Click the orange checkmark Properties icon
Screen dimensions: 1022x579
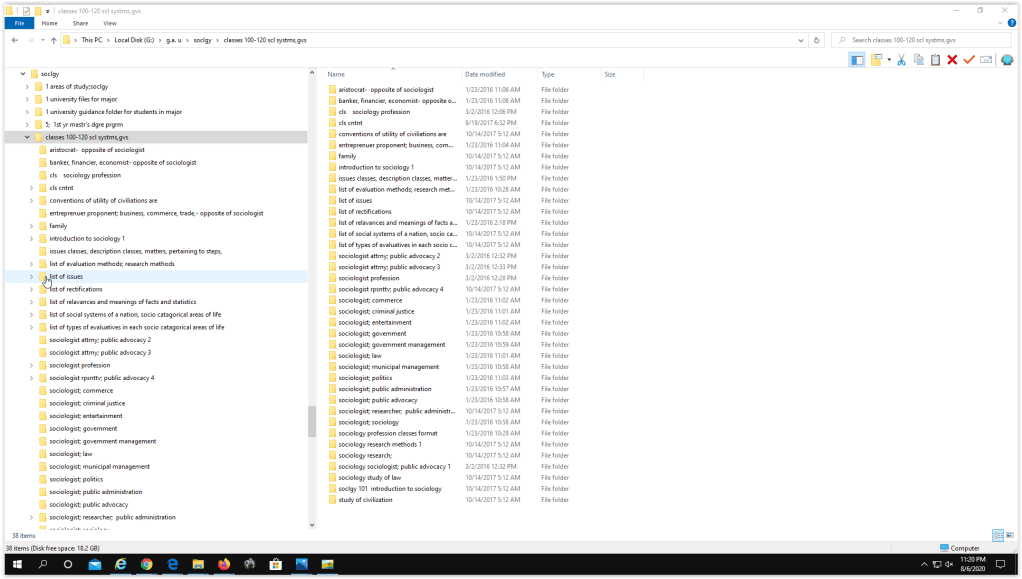(969, 60)
